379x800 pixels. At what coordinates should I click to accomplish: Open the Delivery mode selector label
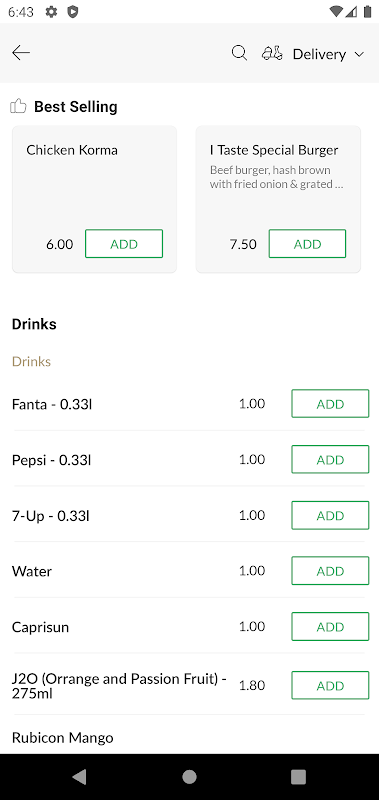pyautogui.click(x=319, y=54)
